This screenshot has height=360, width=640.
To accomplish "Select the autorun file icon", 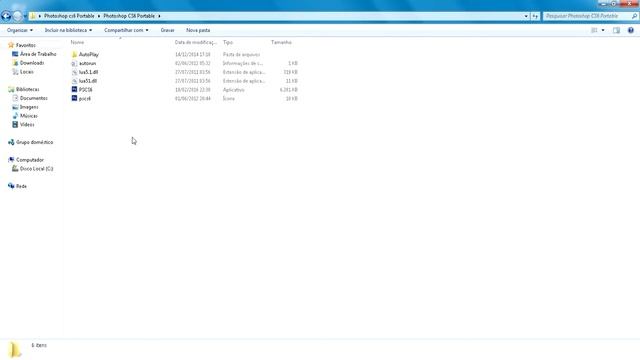I will 74,63.
